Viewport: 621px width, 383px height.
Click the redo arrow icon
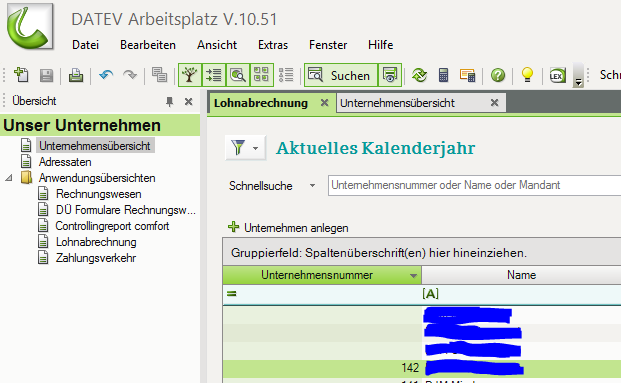pos(130,75)
